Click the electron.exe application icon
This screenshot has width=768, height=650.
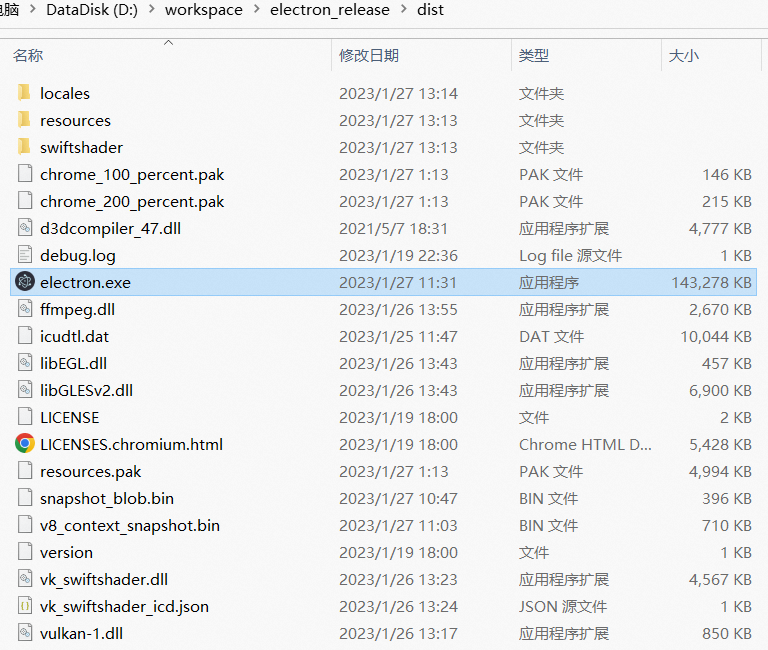click(x=25, y=282)
